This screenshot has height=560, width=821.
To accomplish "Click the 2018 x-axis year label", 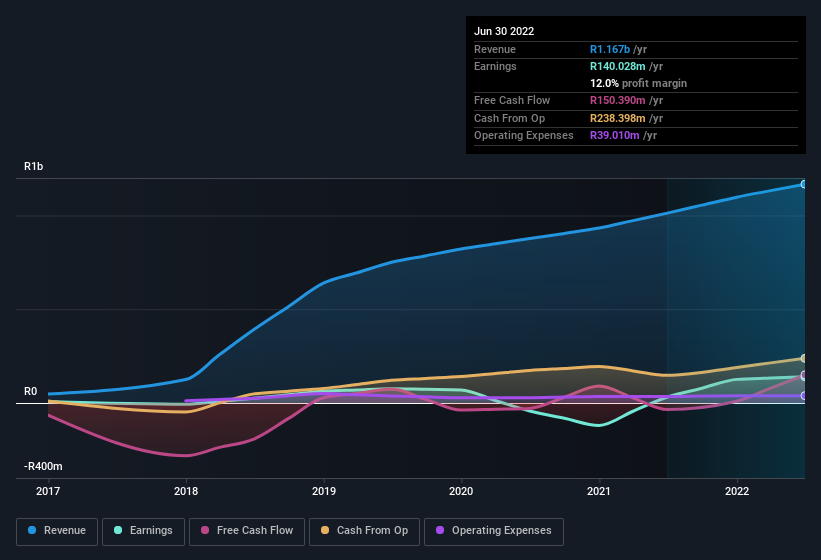I will click(185, 491).
